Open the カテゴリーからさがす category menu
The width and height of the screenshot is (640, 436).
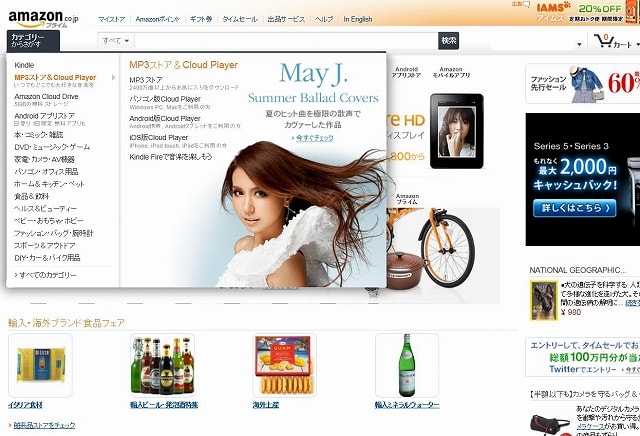pos(33,40)
